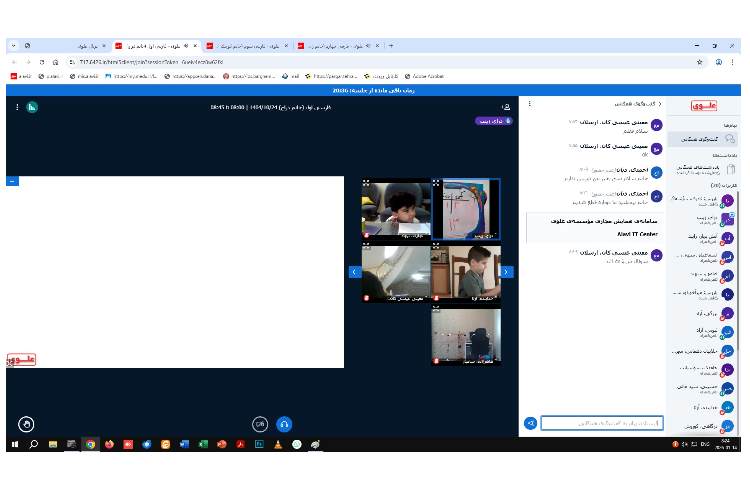Toggle the user list panel icon

(x=506, y=106)
